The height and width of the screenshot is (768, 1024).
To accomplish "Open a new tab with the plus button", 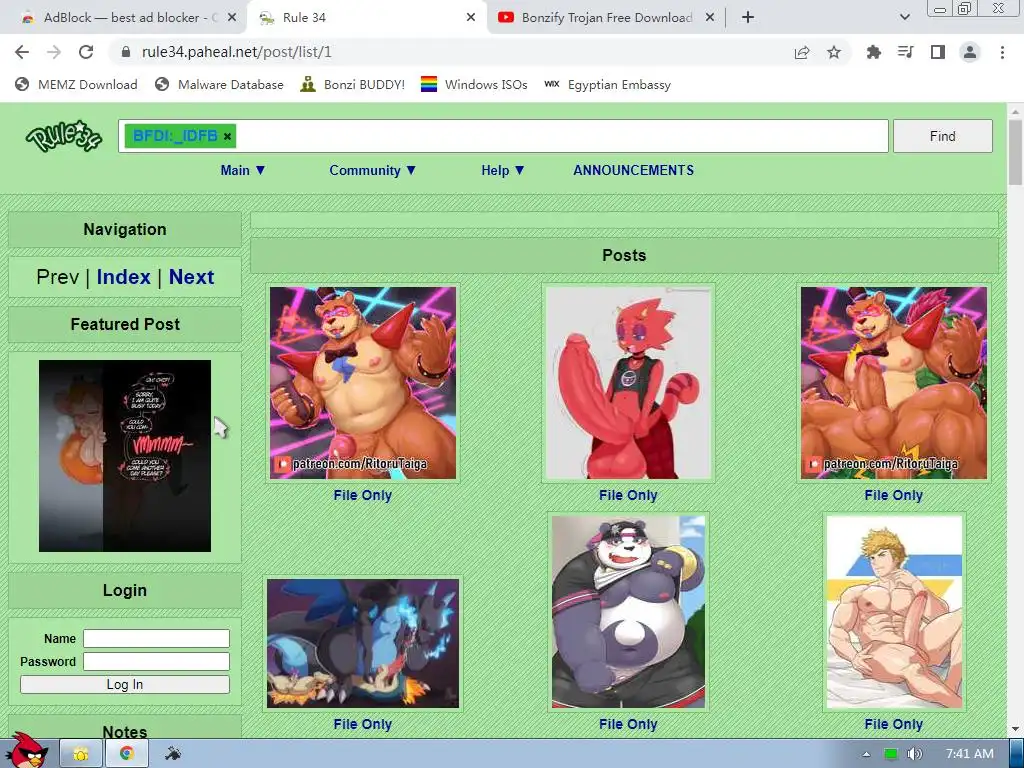I will click(748, 18).
